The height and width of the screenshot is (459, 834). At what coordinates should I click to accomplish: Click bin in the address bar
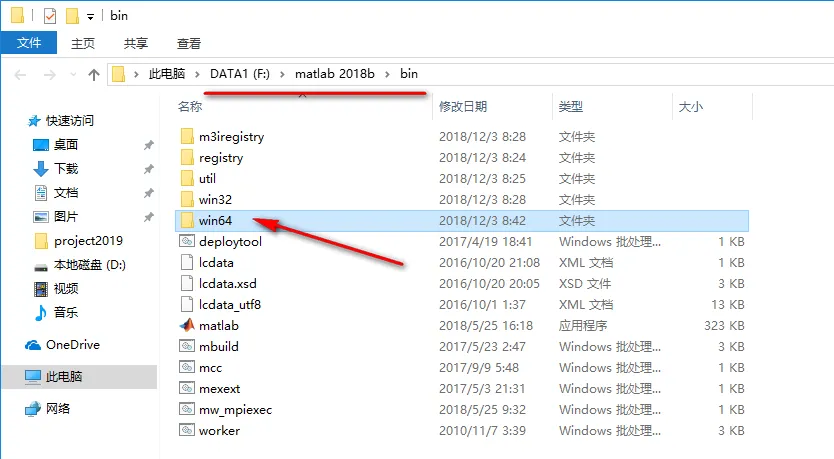tap(408, 74)
